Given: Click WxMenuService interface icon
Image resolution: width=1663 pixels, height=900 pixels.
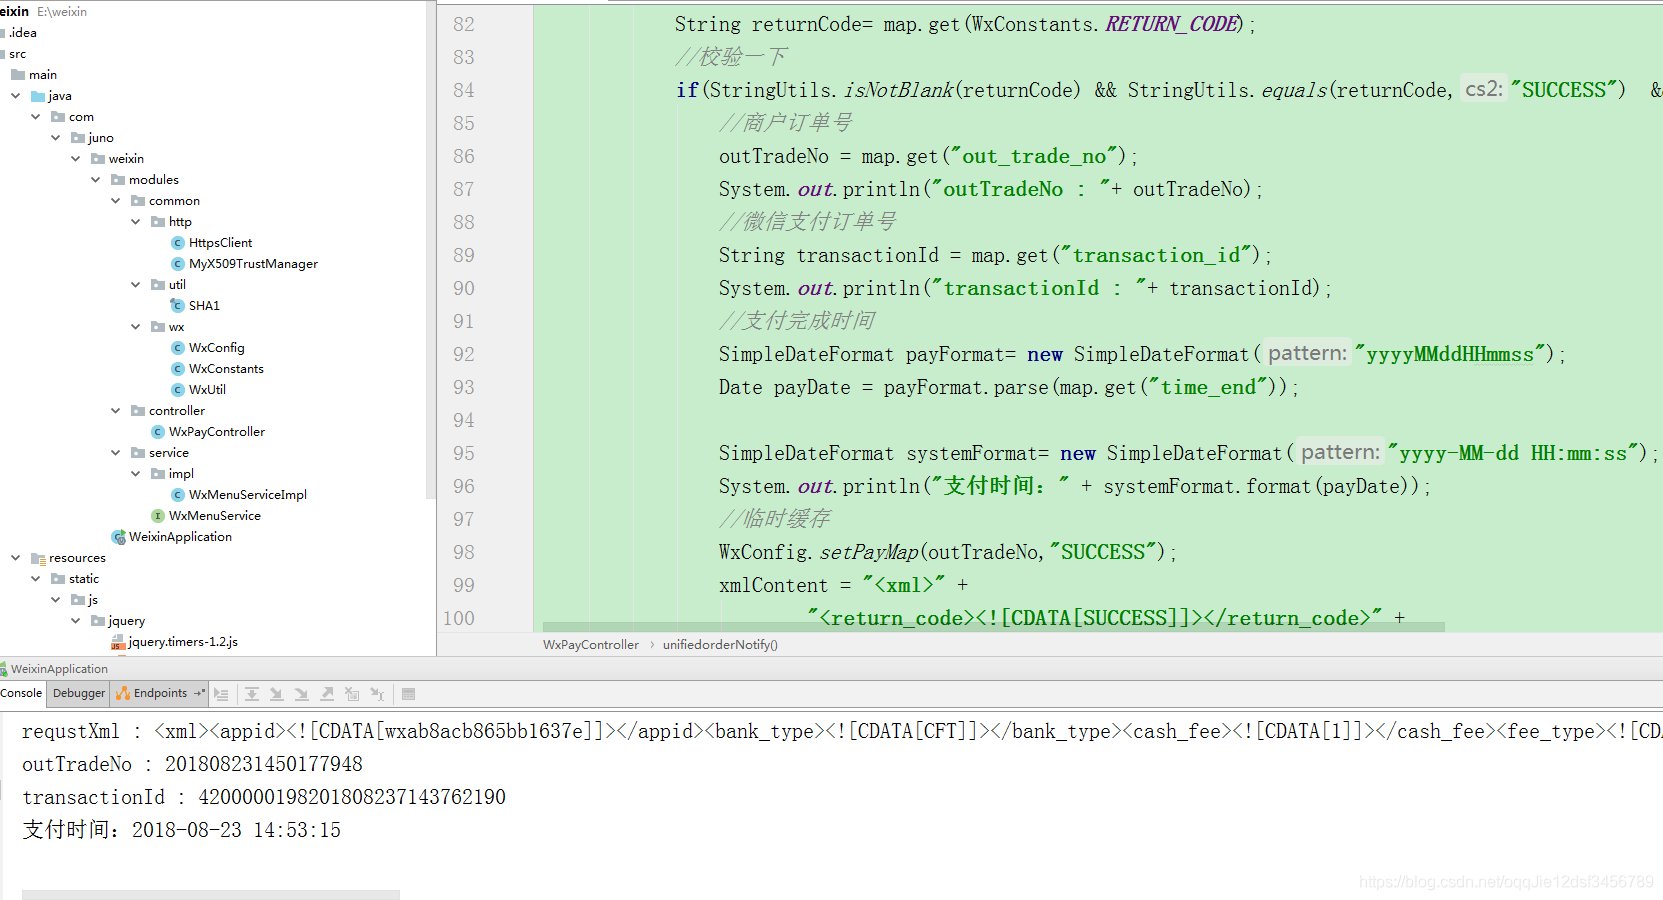Looking at the screenshot, I should point(158,516).
